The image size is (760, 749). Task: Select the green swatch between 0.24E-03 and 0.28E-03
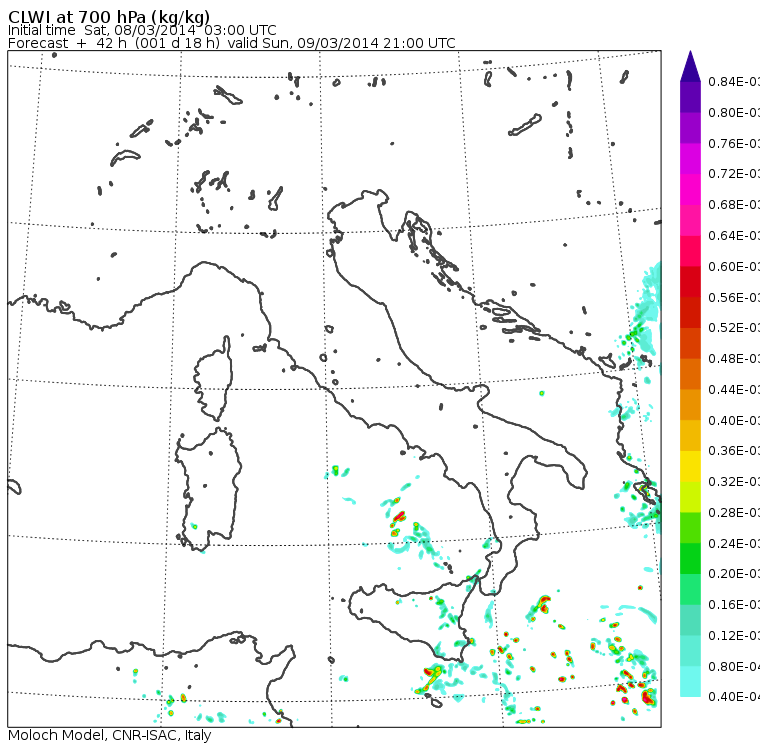click(690, 528)
